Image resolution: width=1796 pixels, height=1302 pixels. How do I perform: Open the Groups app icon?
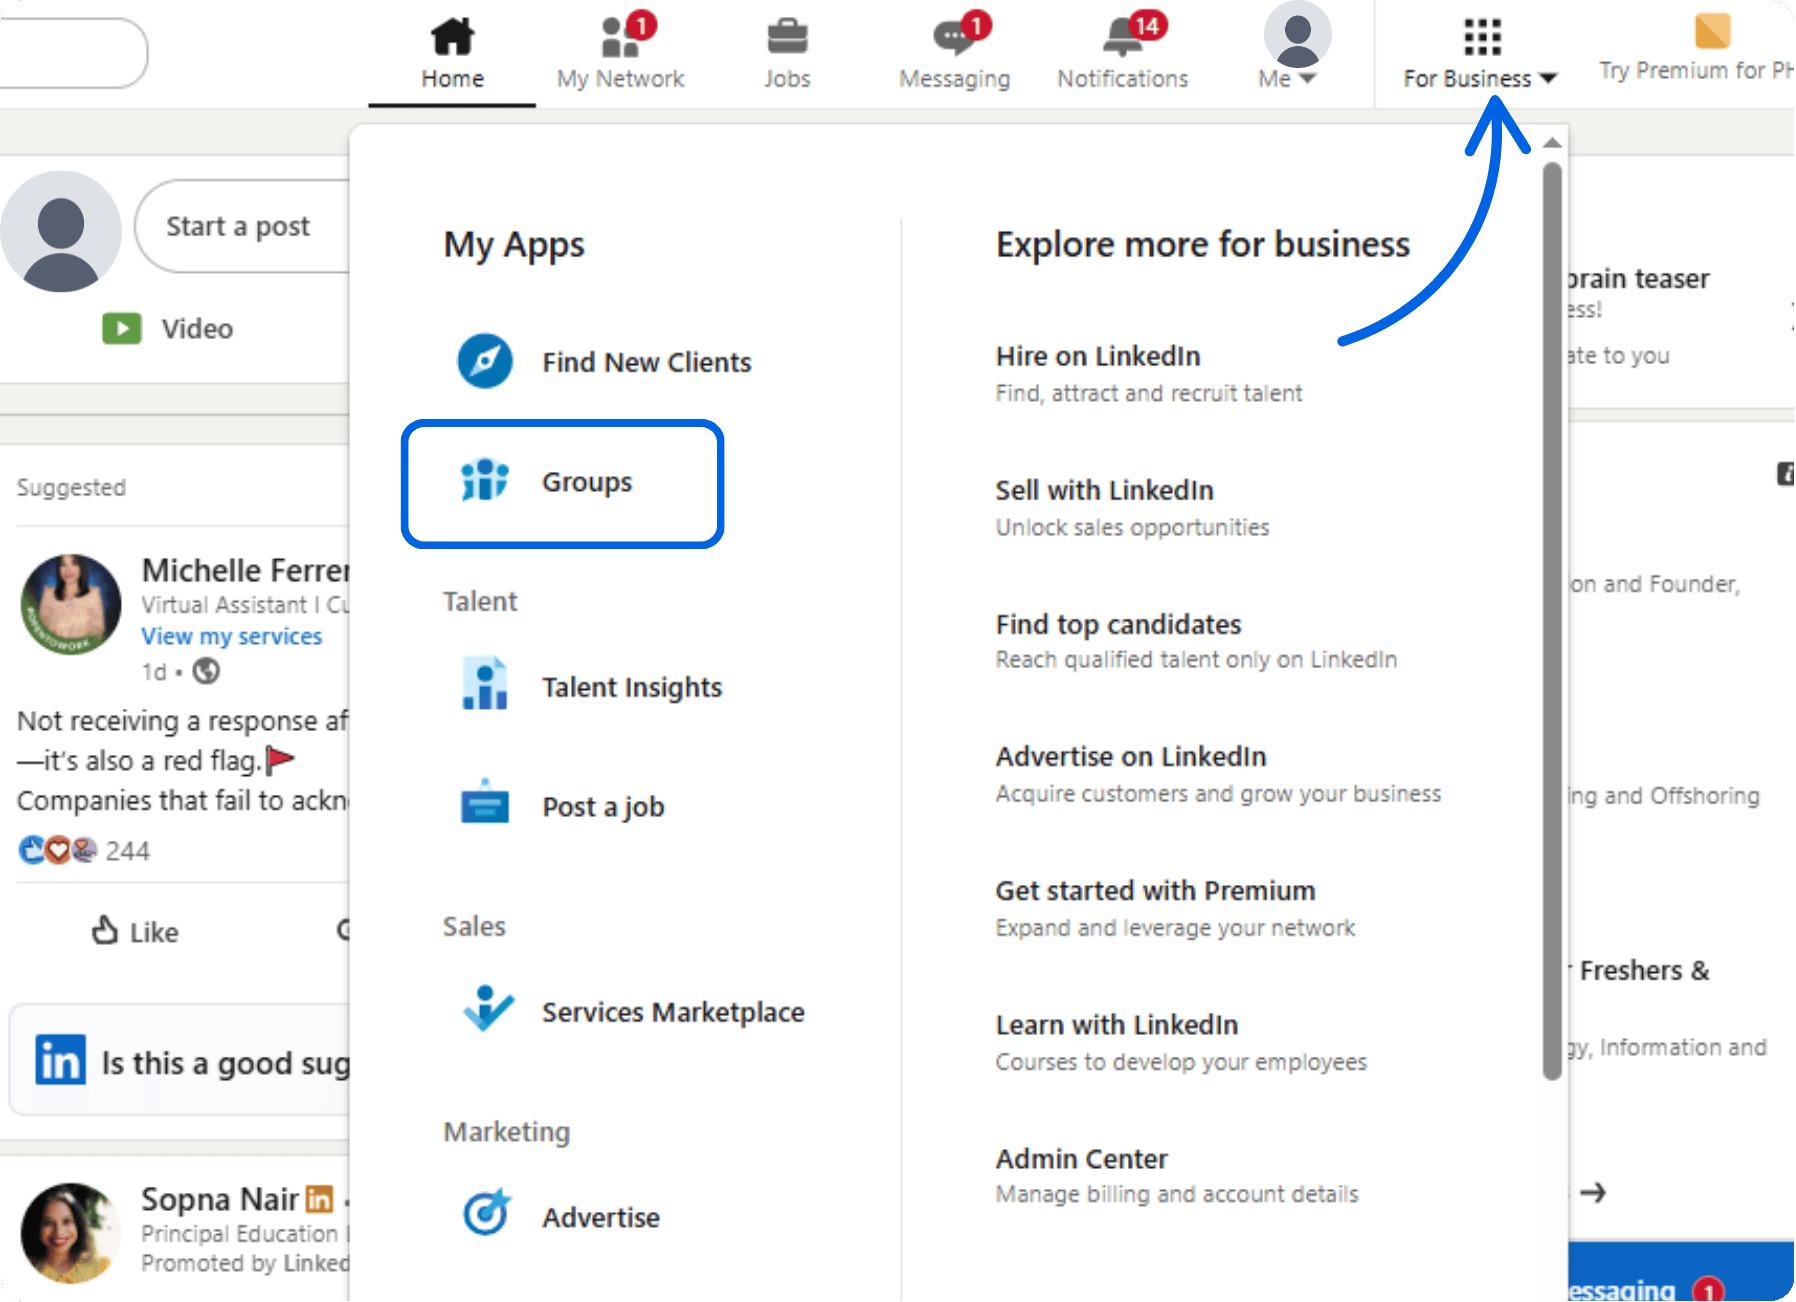[483, 481]
